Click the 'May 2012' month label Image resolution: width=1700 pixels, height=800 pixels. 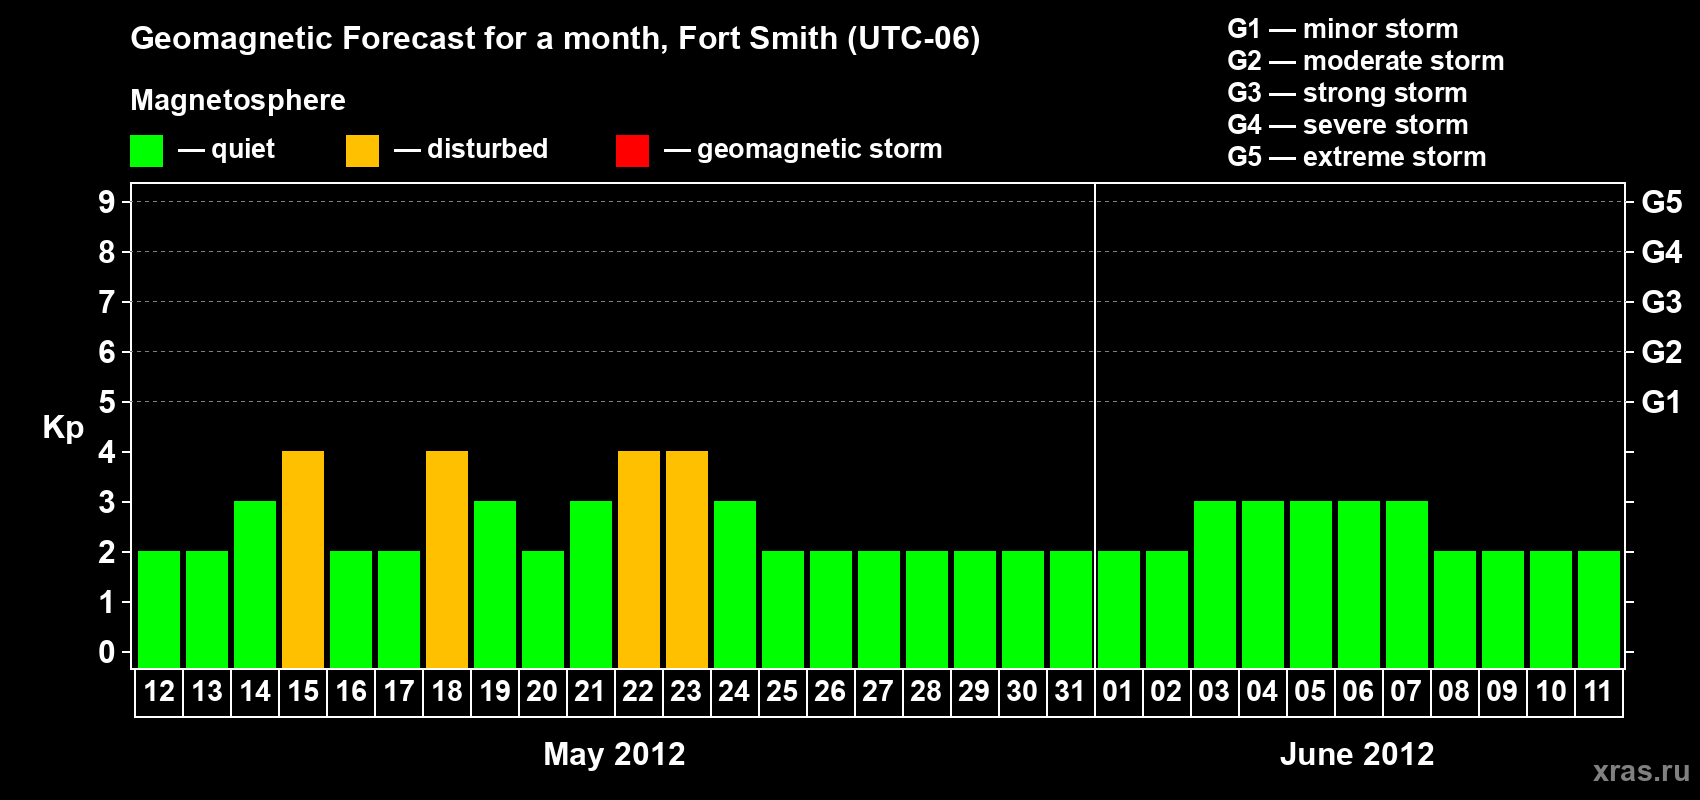click(614, 754)
